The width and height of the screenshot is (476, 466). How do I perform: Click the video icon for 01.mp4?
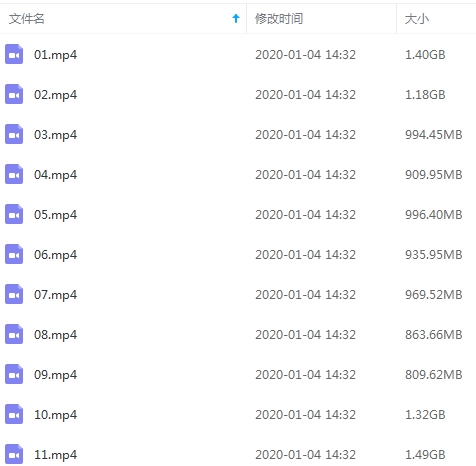click(x=14, y=54)
